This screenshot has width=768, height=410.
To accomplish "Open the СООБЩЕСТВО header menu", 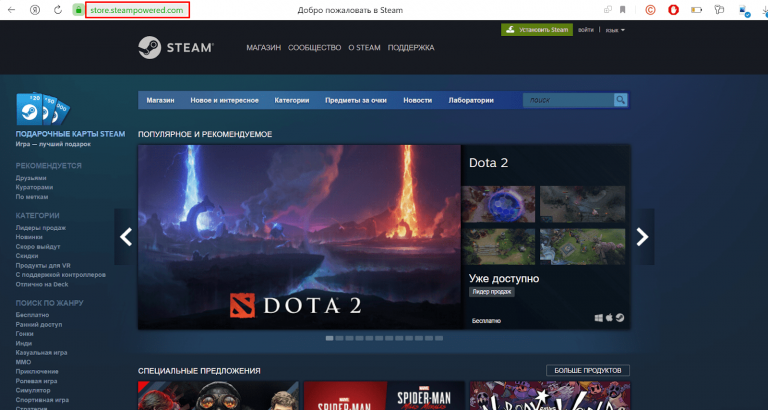I will (x=314, y=48).
